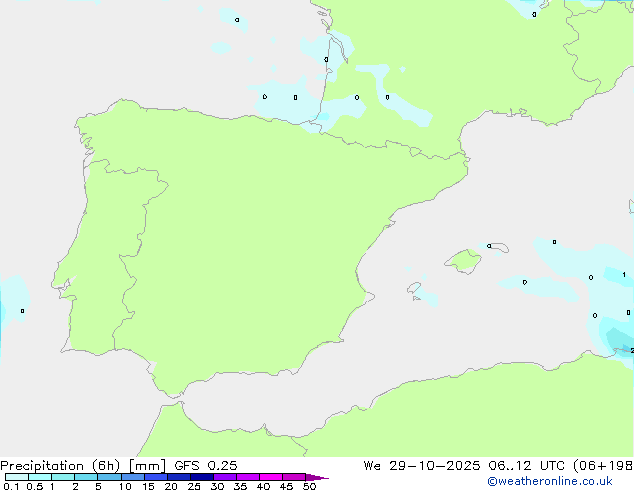
Task: Click the 15–20 mm legend swatch
Action: [156, 477]
